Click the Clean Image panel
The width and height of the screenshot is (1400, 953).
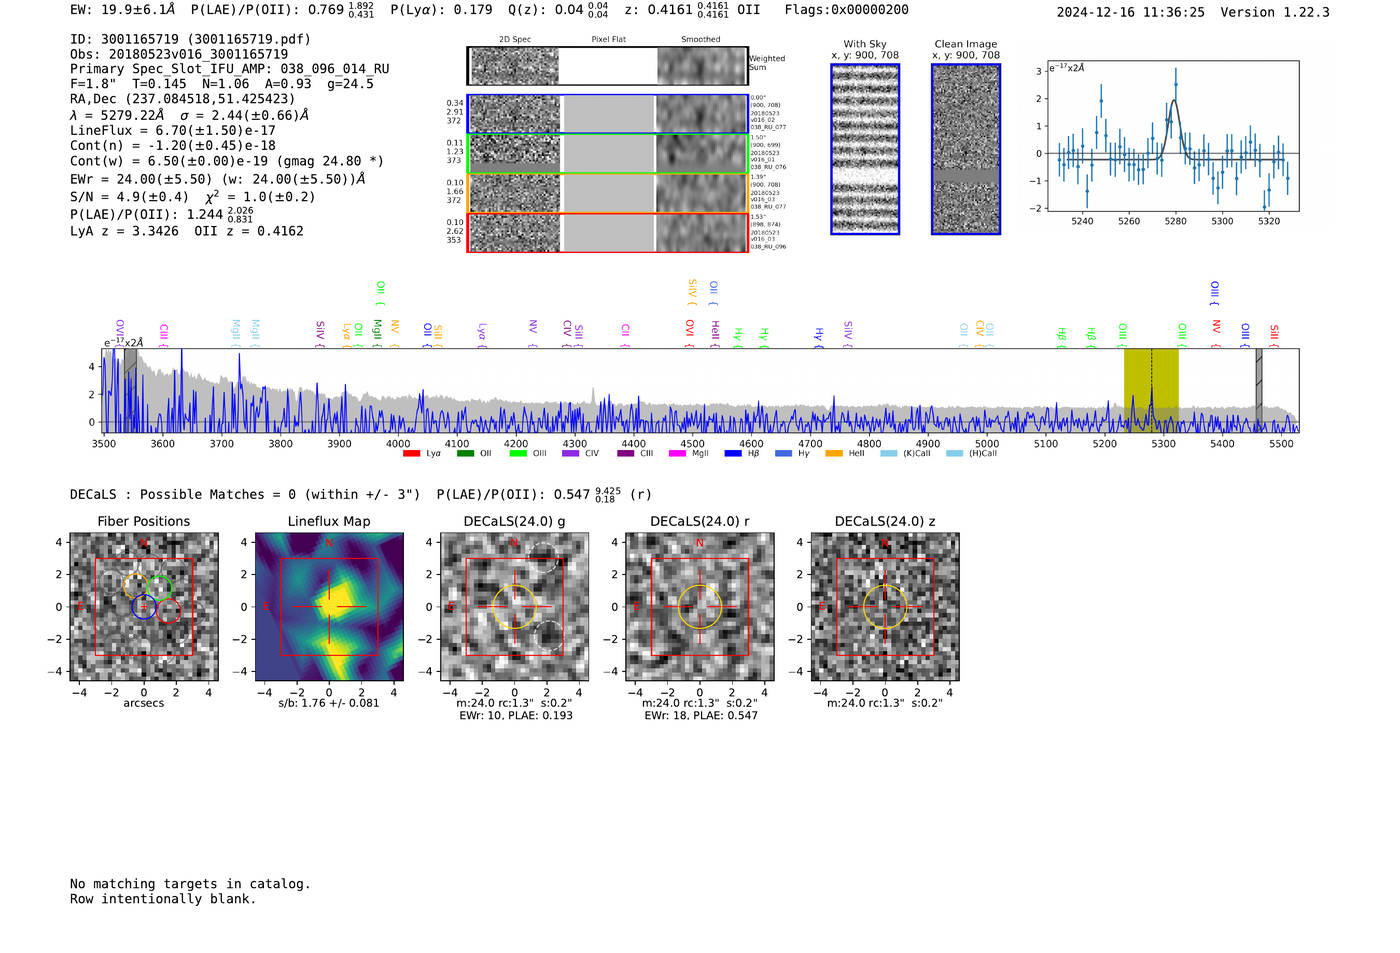(x=966, y=149)
